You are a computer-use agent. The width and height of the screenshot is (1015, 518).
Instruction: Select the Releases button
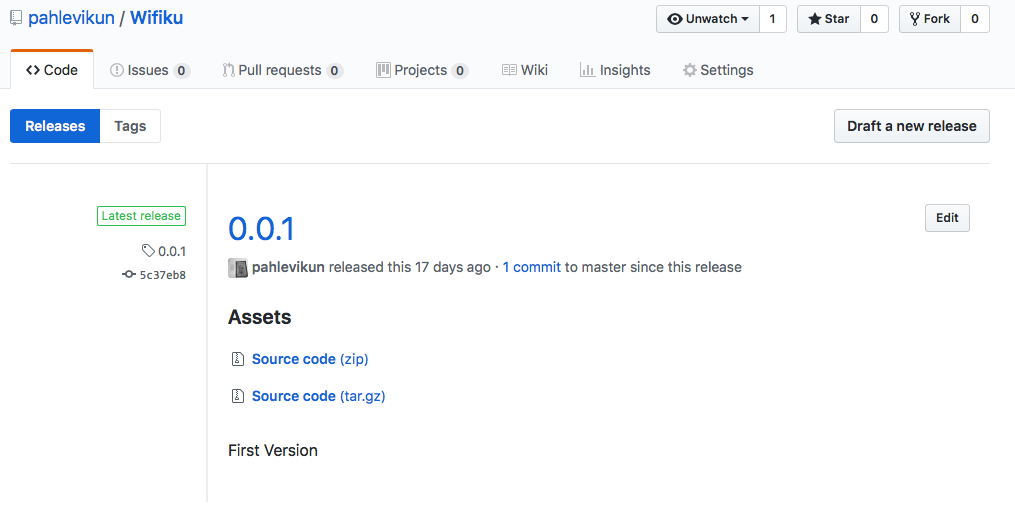click(x=55, y=126)
